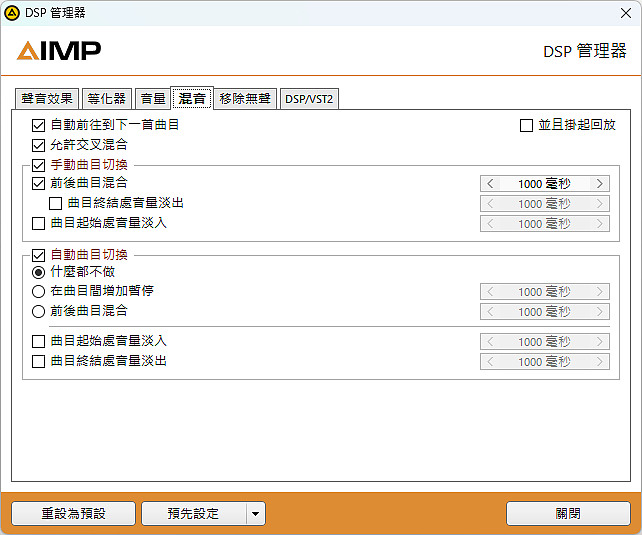Image resolution: width=642 pixels, height=535 pixels.
Task: Decrease manual 曲目終結處音量淡出 duration with left arrow
Action: (x=490, y=203)
